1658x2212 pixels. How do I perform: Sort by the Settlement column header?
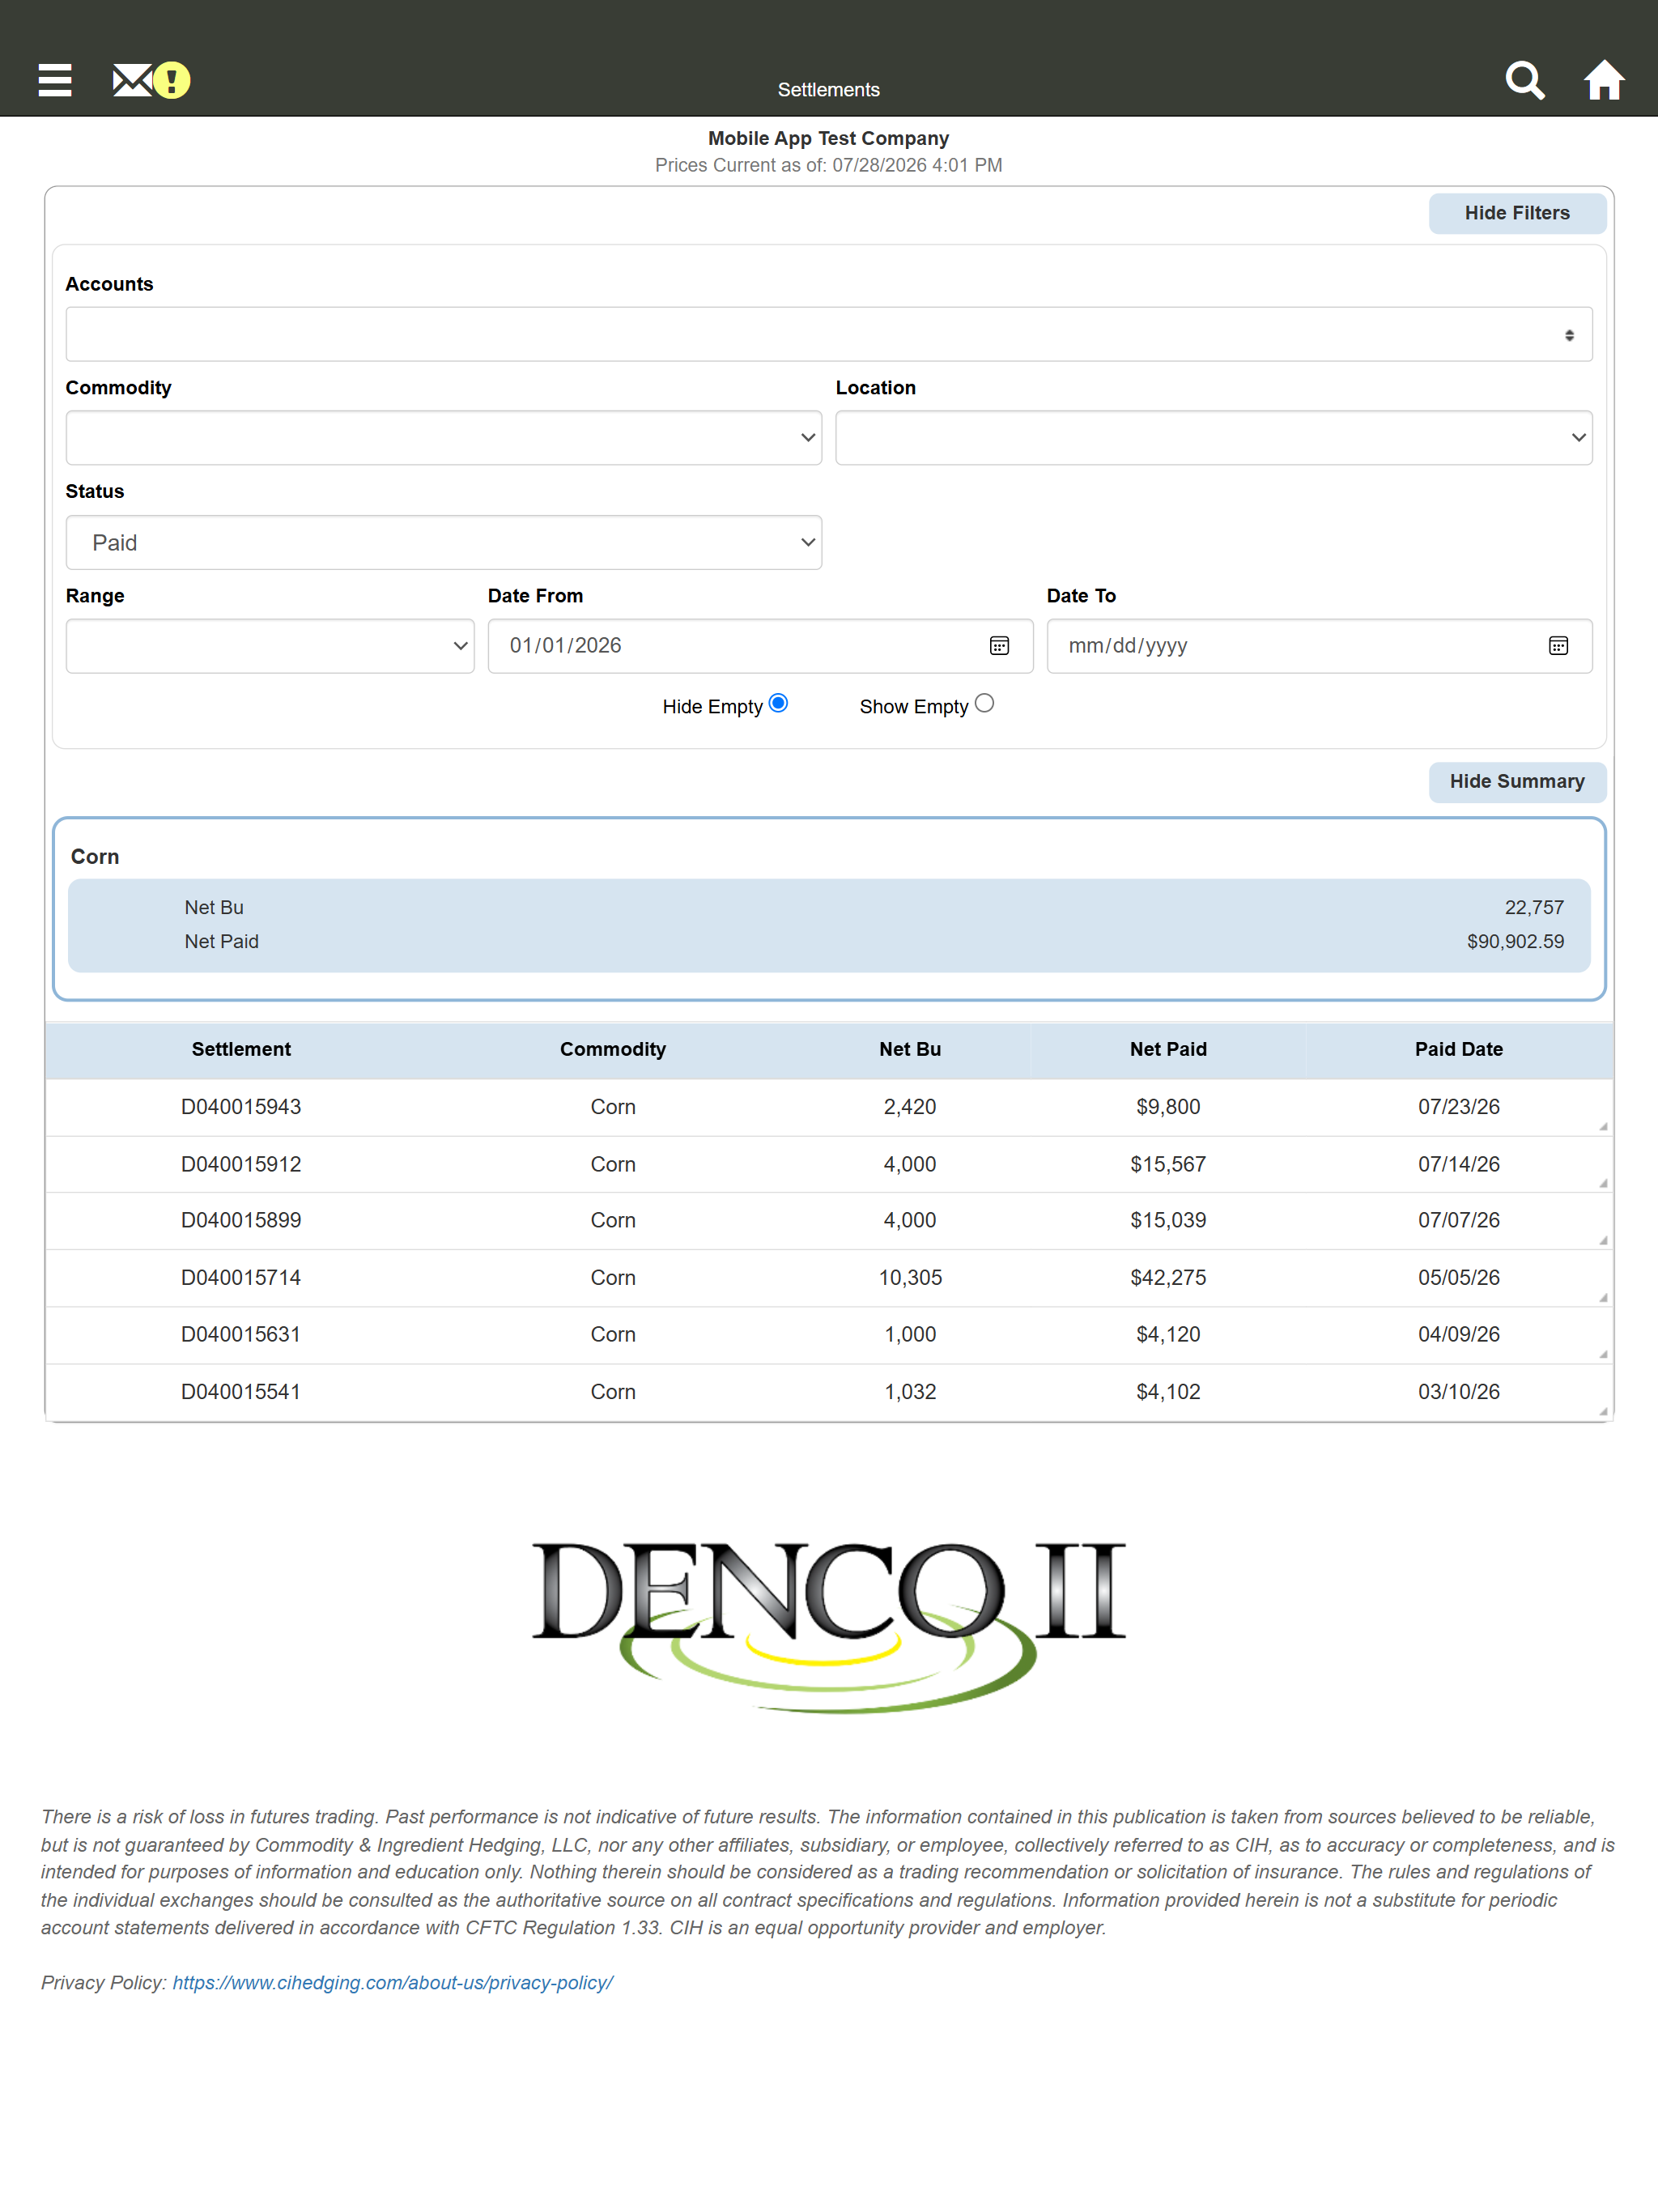[241, 1049]
